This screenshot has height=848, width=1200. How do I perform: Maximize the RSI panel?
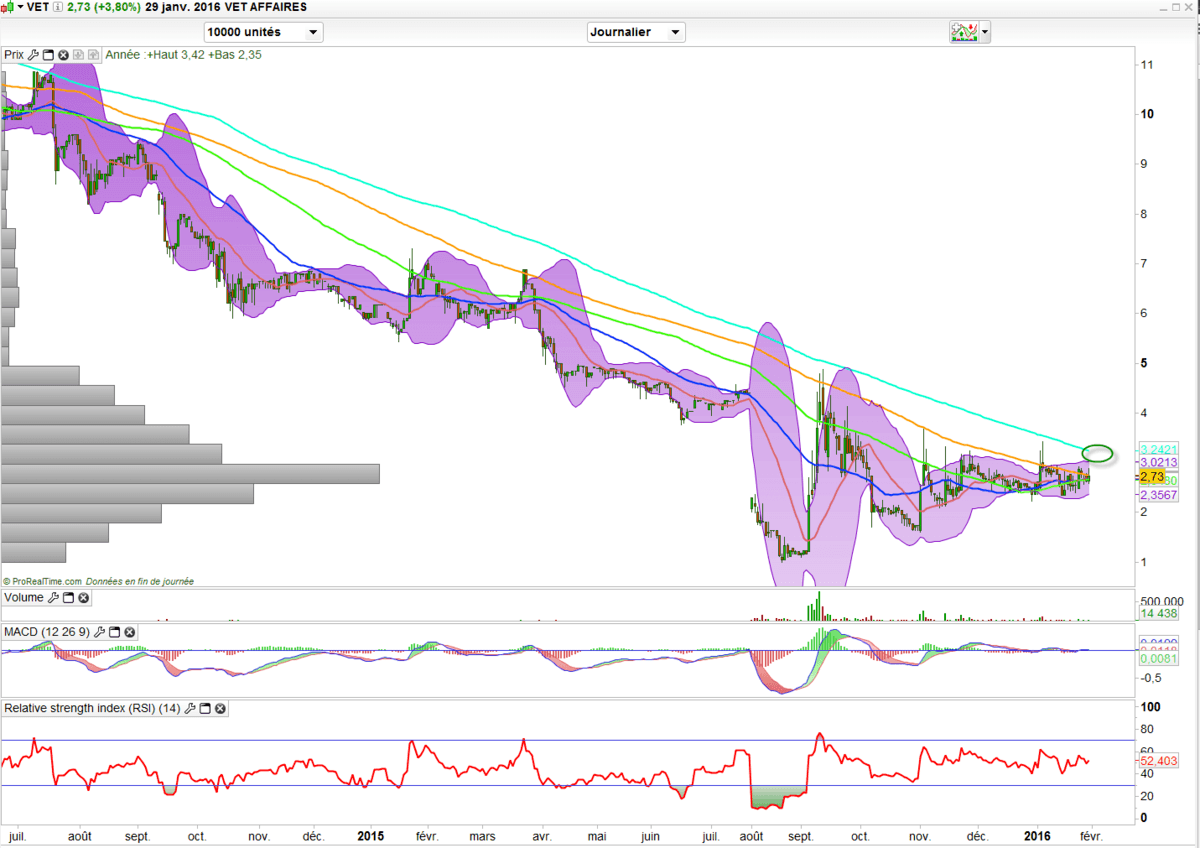[x=205, y=709]
